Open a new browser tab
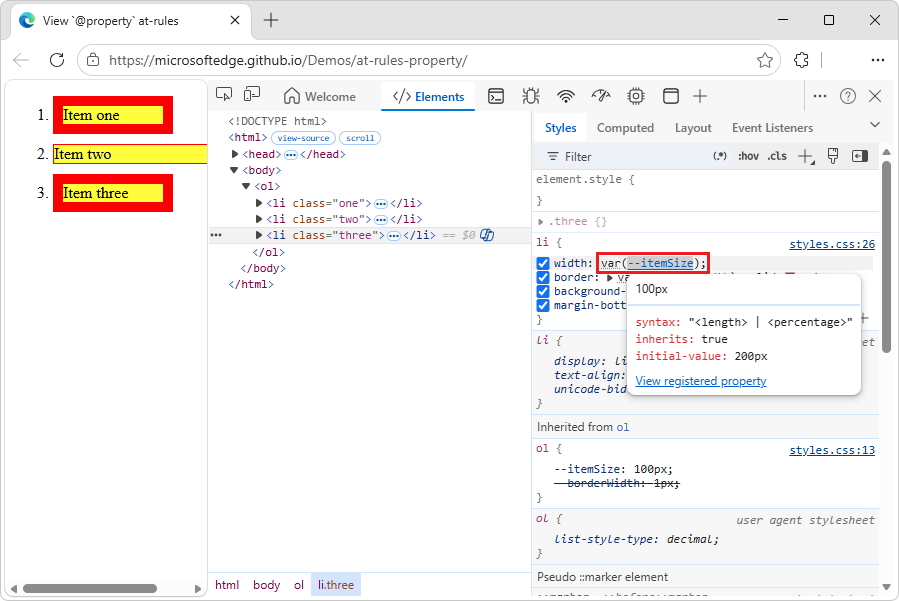Image resolution: width=899 pixels, height=601 pixels. (271, 21)
